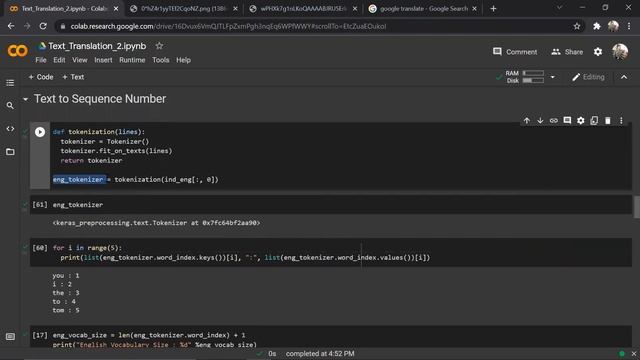Click the 'Text to Sequence Number' heading
Image resolution: width=640 pixels, height=360 pixels.
pos(100,99)
